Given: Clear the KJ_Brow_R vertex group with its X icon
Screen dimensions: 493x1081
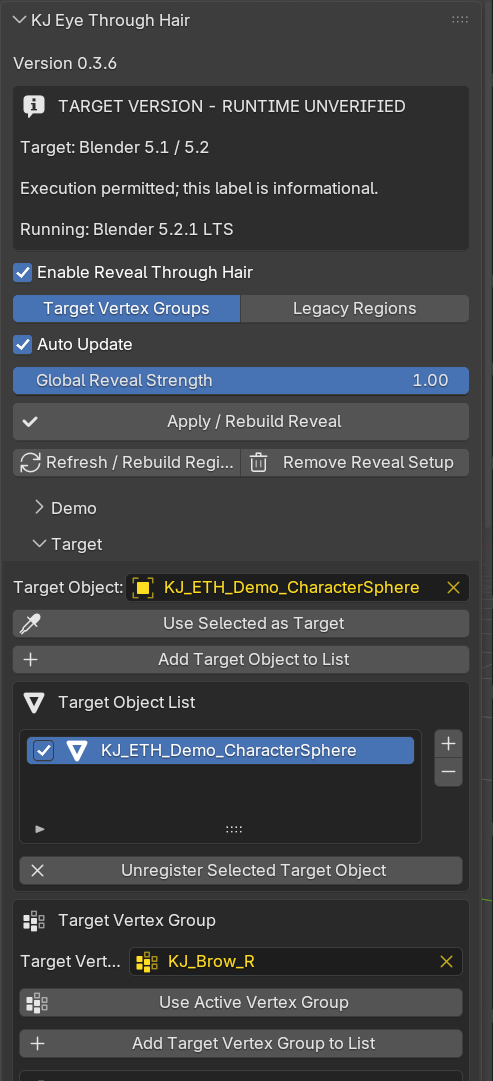Looking at the screenshot, I should pyautogui.click(x=446, y=961).
